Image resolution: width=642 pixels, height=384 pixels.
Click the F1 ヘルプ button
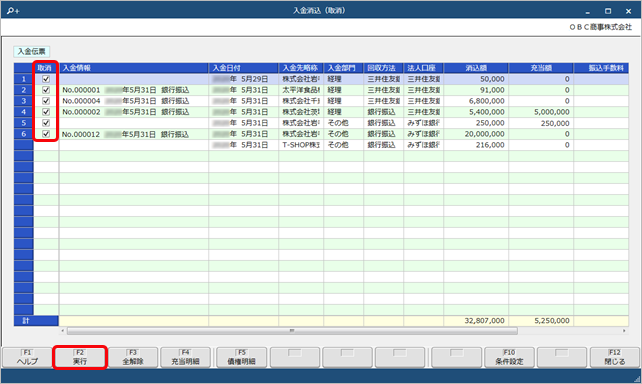[27, 357]
